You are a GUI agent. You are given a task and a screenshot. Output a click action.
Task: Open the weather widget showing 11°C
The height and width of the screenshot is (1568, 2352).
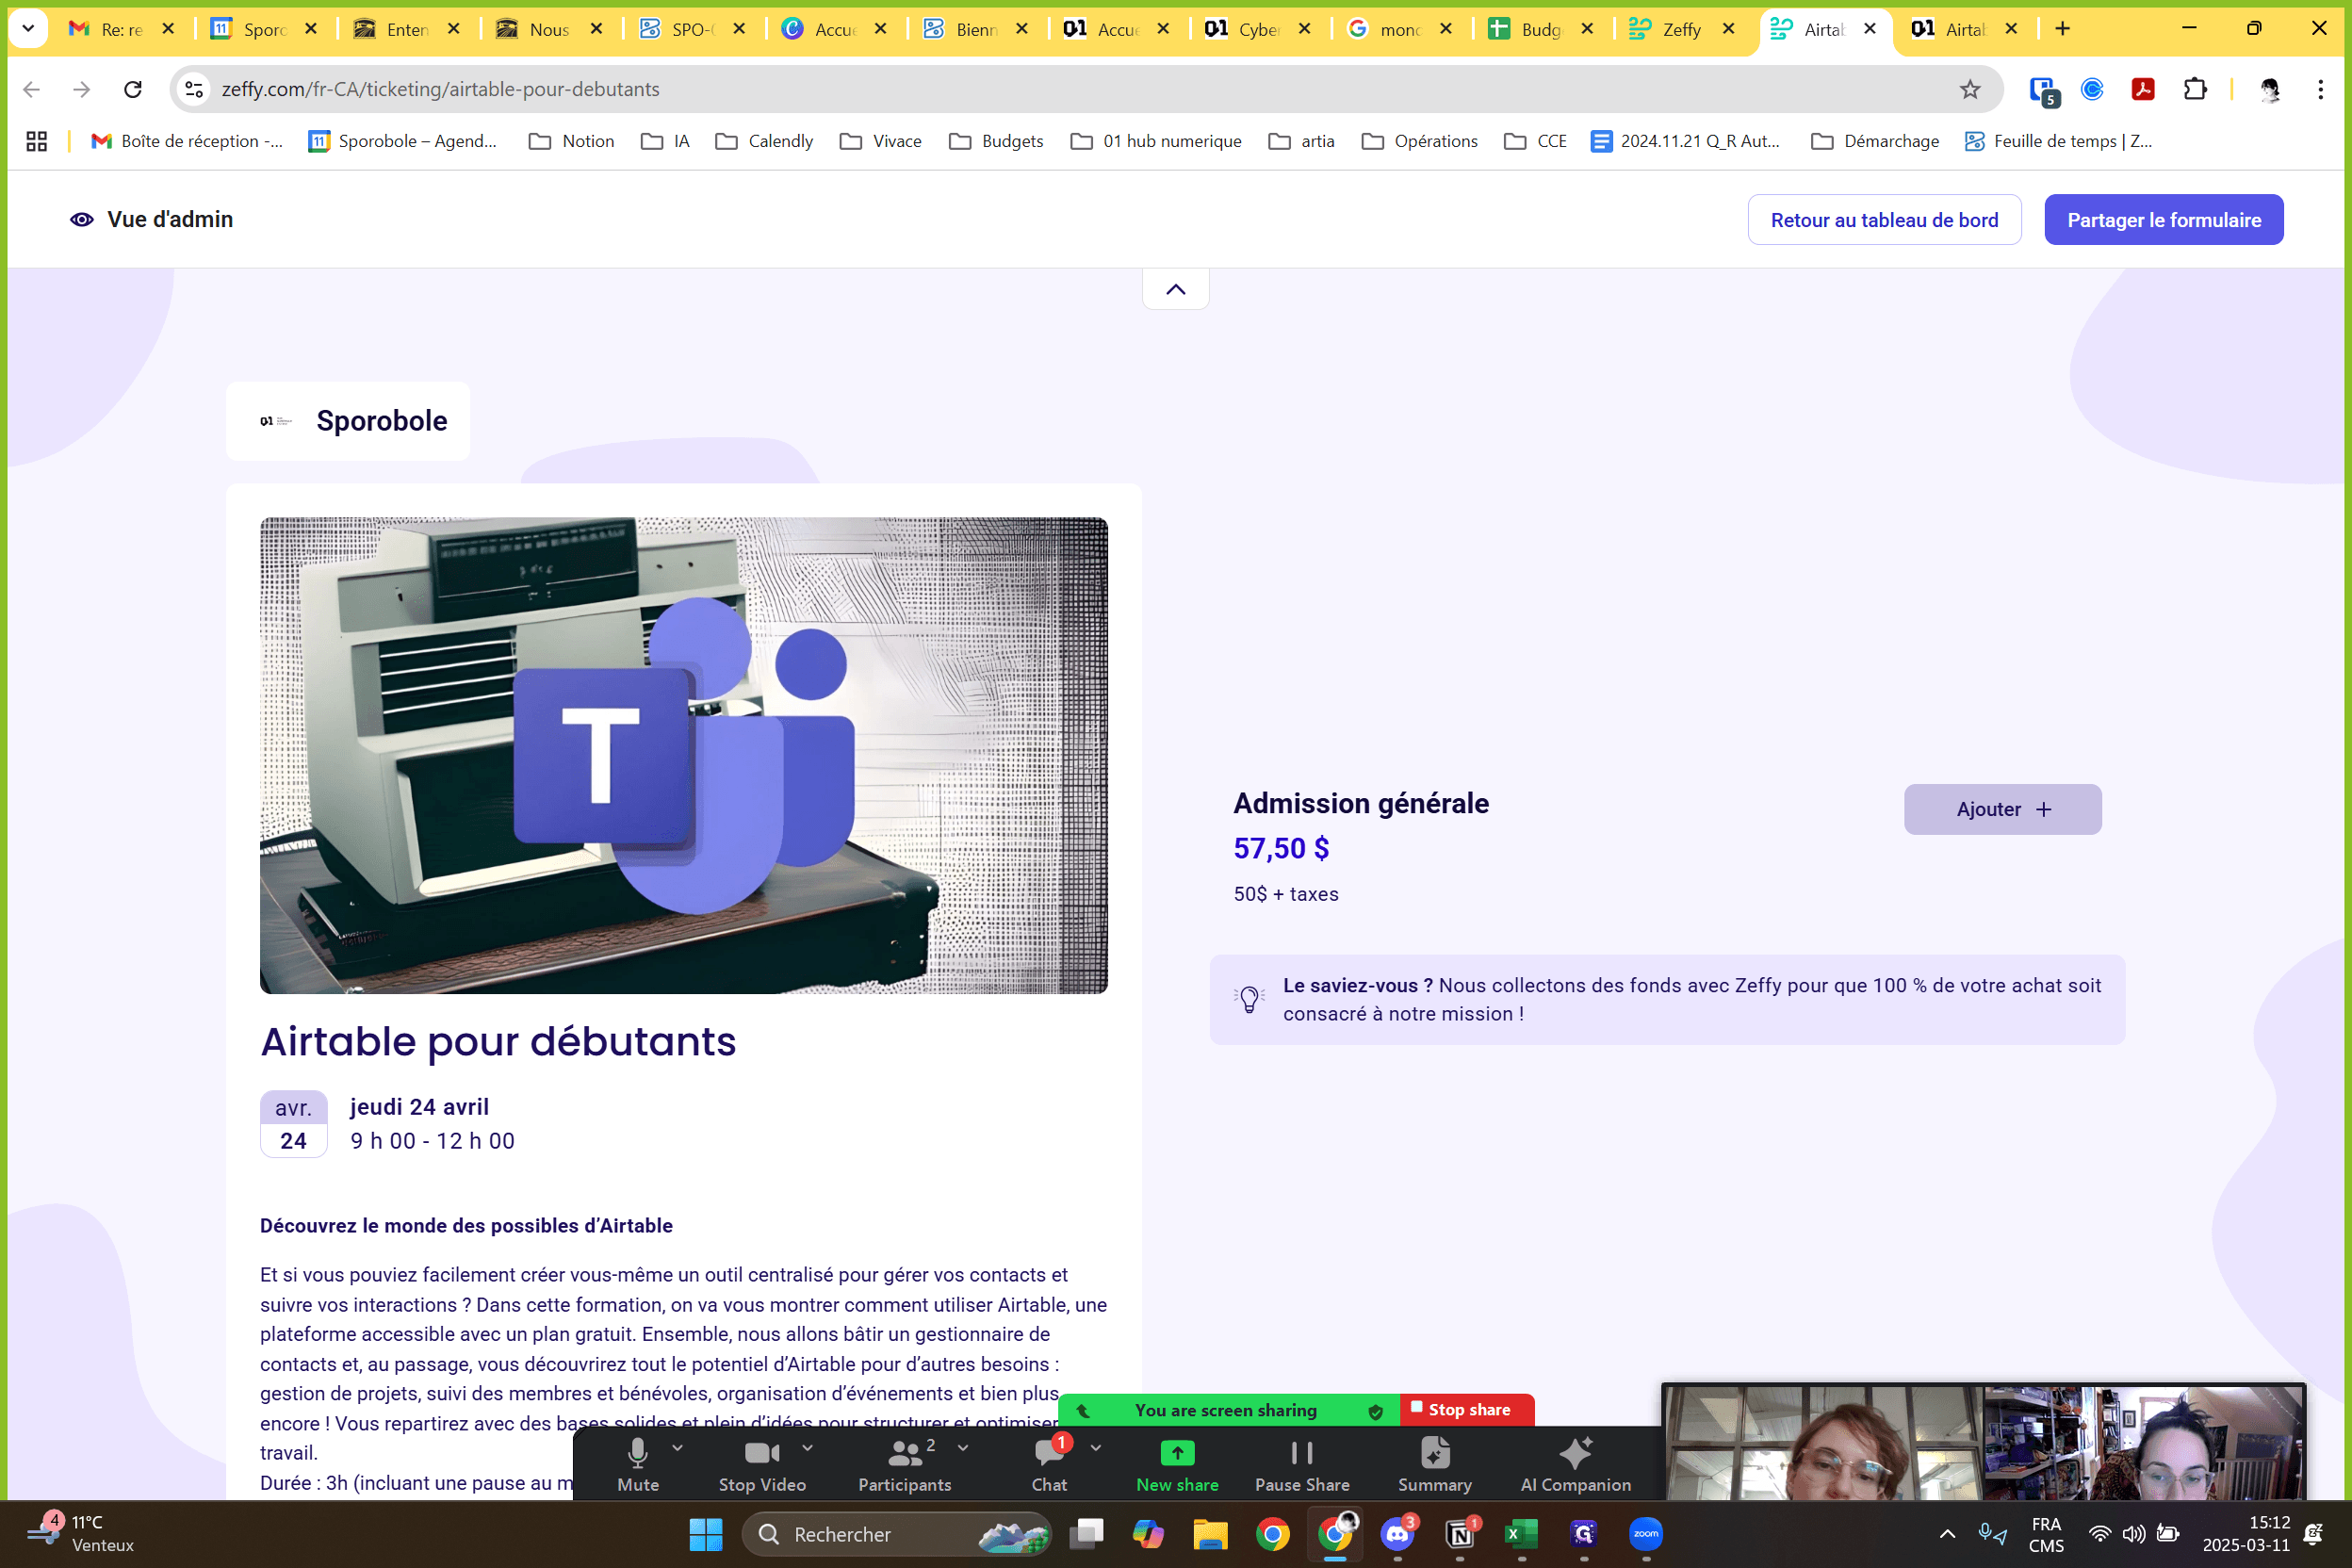click(x=82, y=1532)
